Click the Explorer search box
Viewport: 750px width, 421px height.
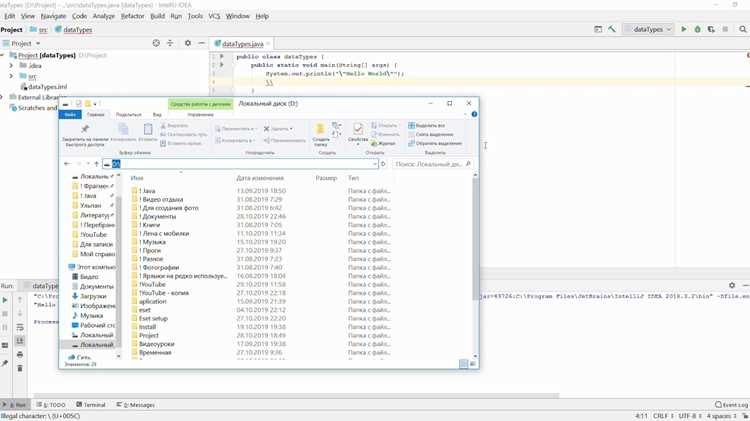pyautogui.click(x=433, y=164)
